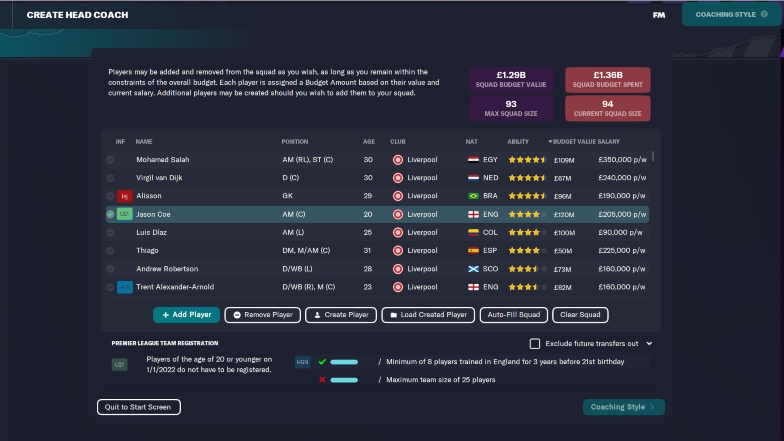Click the Squad Budget Value panel
This screenshot has width=784, height=441.
click(x=511, y=80)
